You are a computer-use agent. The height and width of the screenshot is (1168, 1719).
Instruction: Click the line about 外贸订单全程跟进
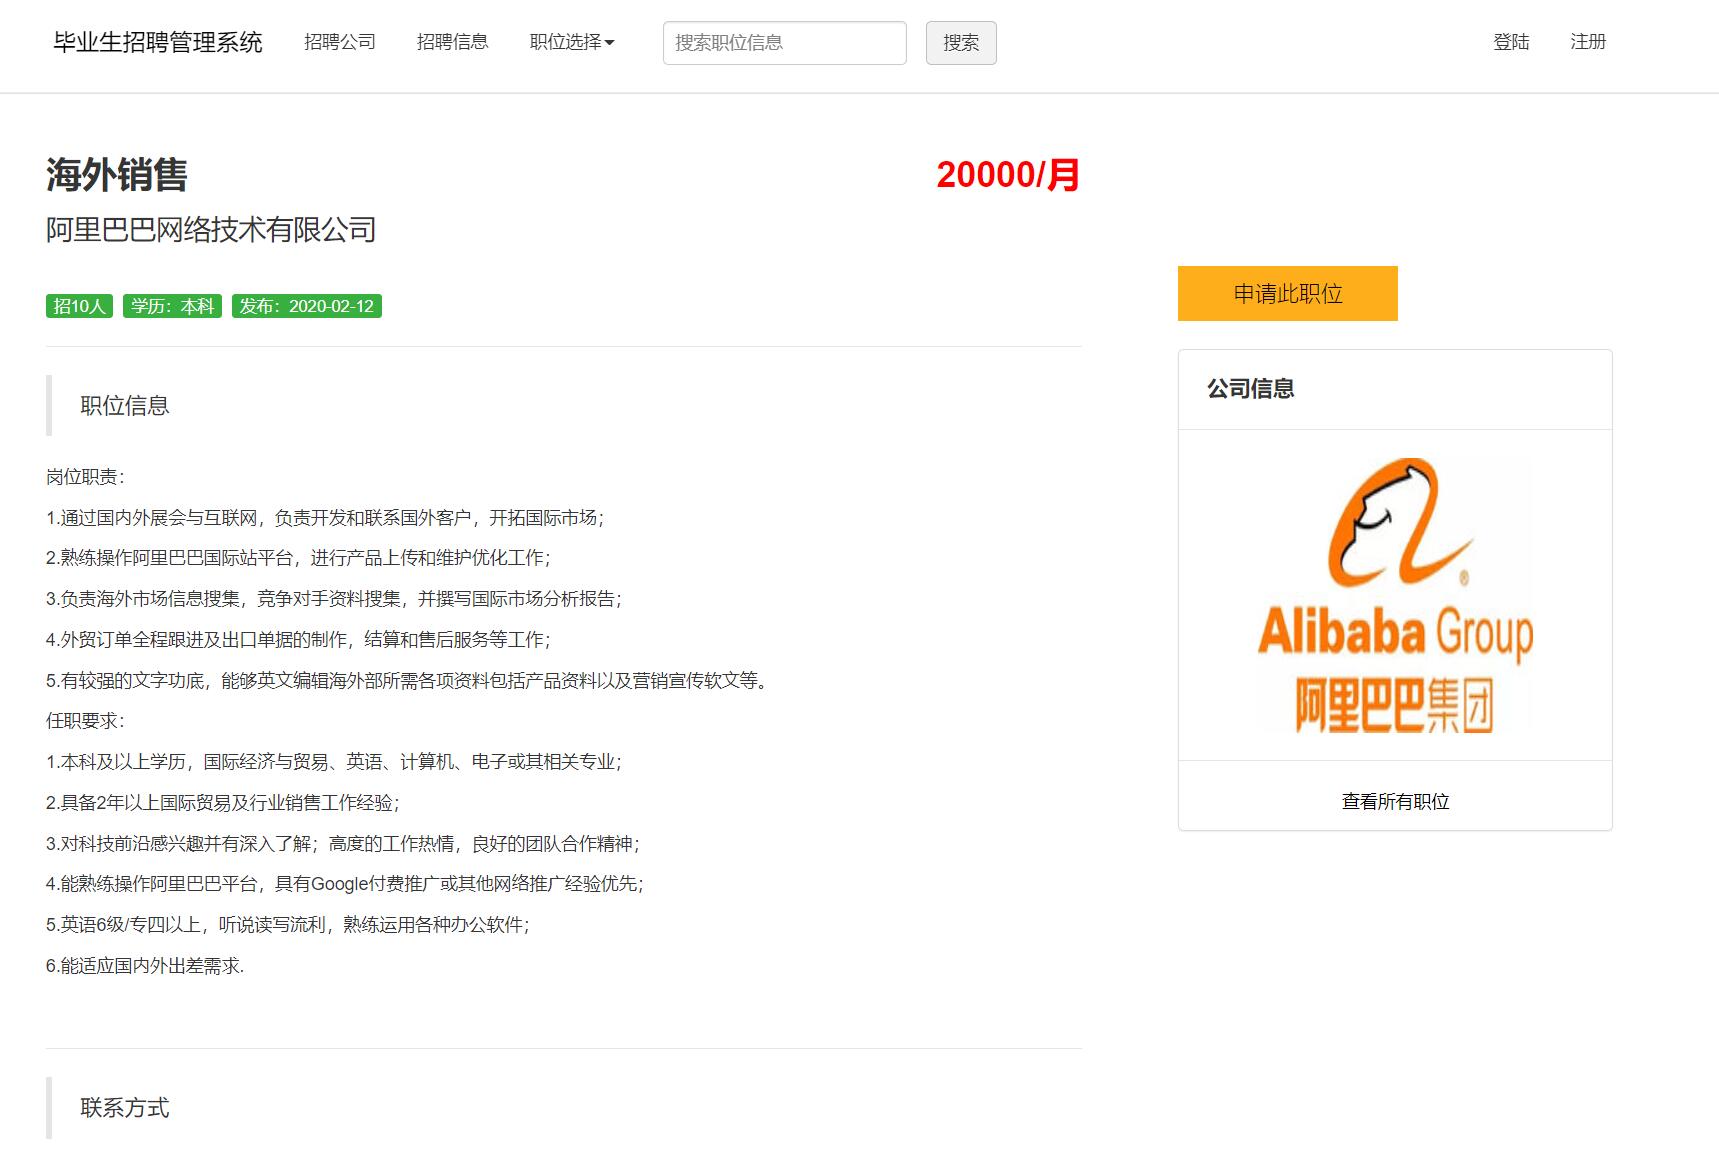coord(298,640)
